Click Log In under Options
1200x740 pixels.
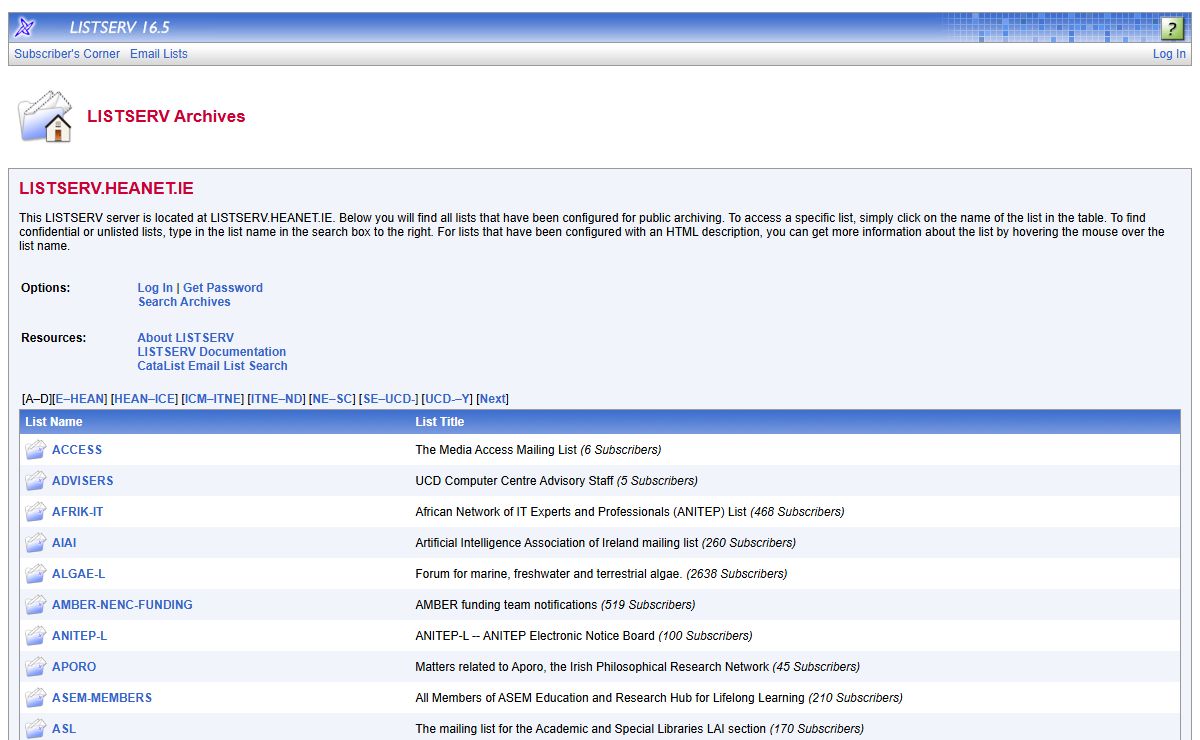click(155, 288)
